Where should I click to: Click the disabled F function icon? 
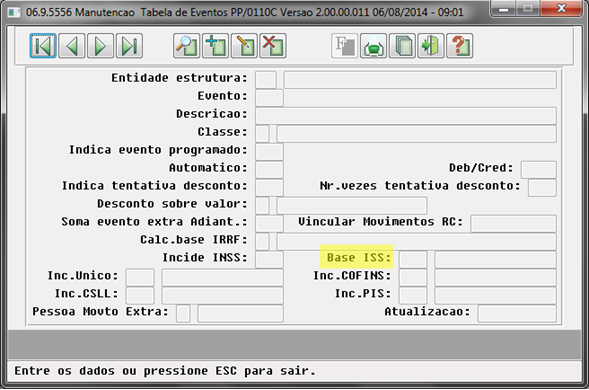tap(344, 46)
